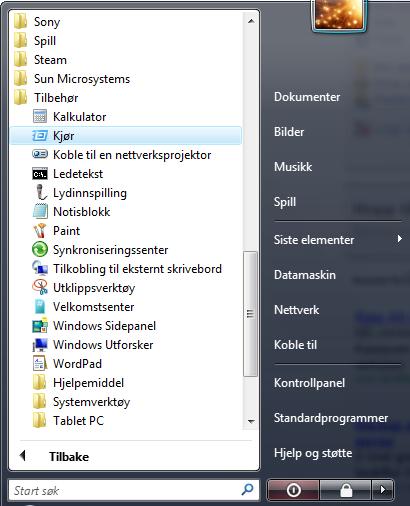Open Spill in the right pane
The width and height of the screenshot is (410, 506).
[x=285, y=202]
